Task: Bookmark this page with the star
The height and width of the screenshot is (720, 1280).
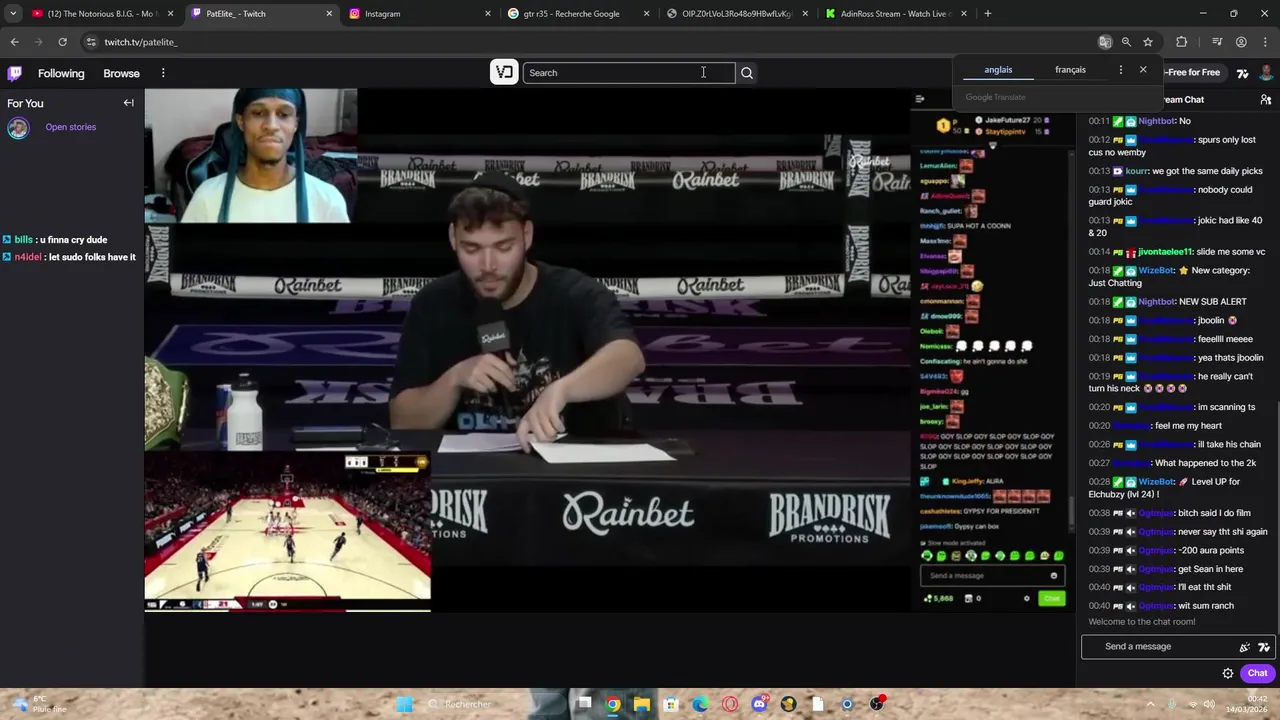Action: point(1148,42)
